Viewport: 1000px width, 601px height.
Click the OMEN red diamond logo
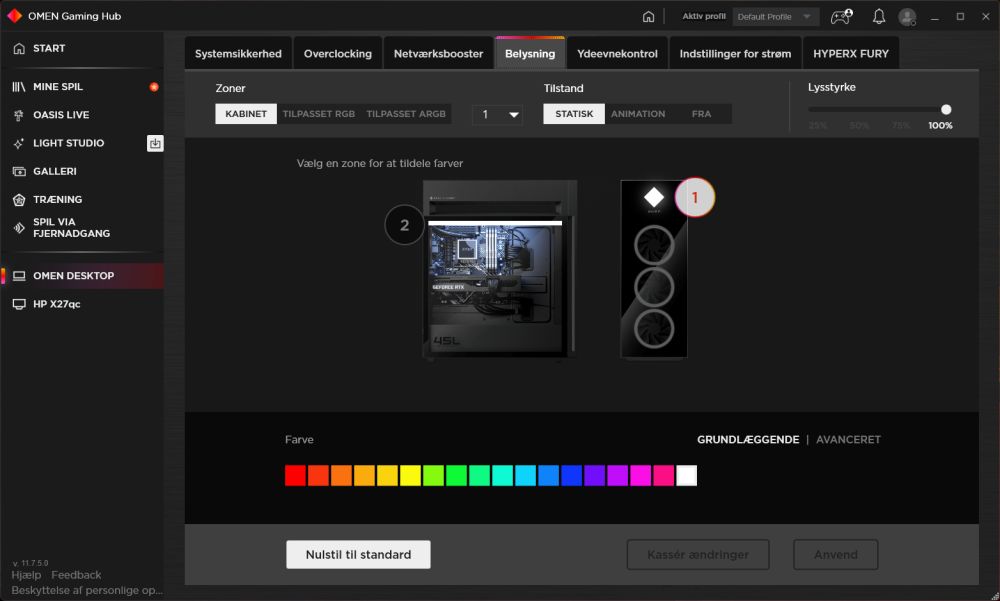point(14,16)
